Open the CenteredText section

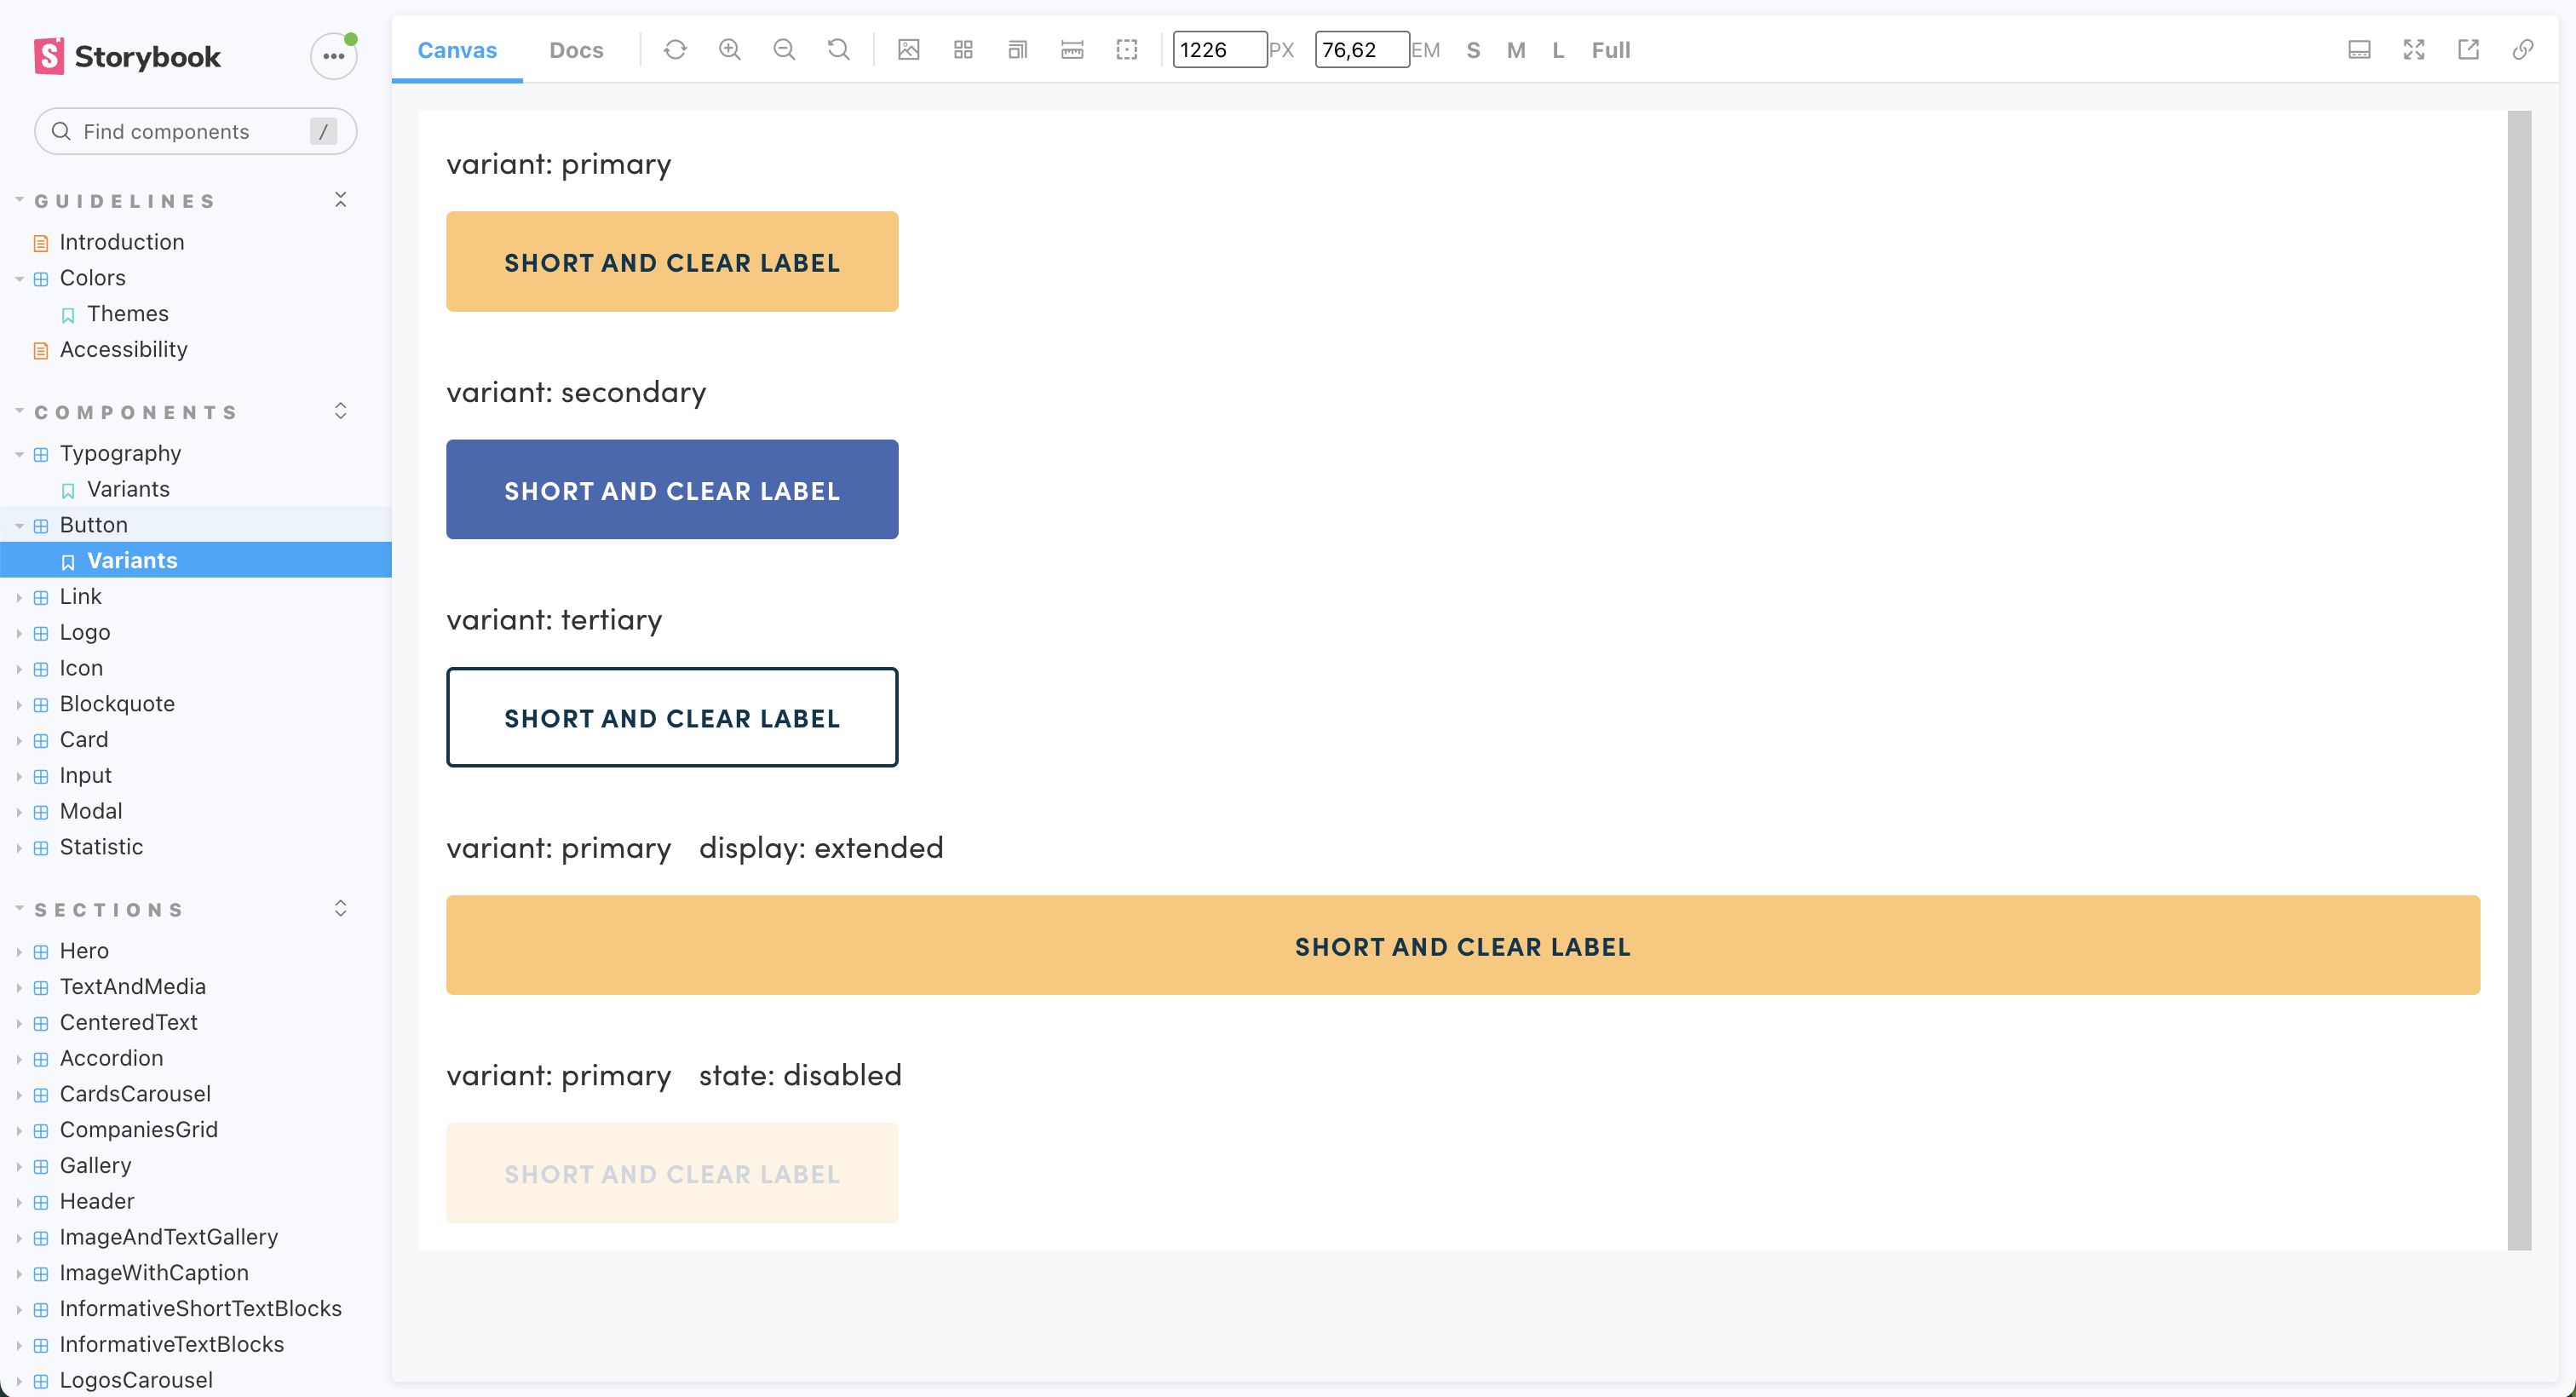click(x=129, y=1022)
